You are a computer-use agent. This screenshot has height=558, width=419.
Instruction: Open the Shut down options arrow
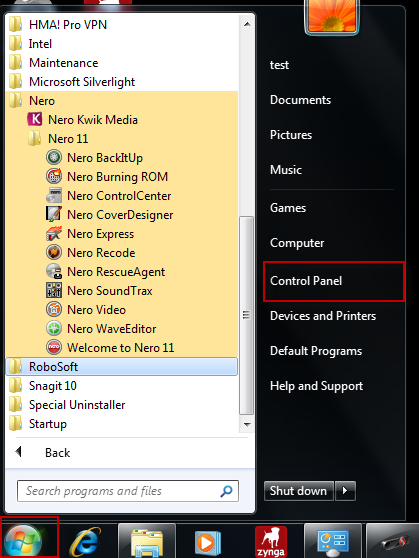click(x=345, y=491)
